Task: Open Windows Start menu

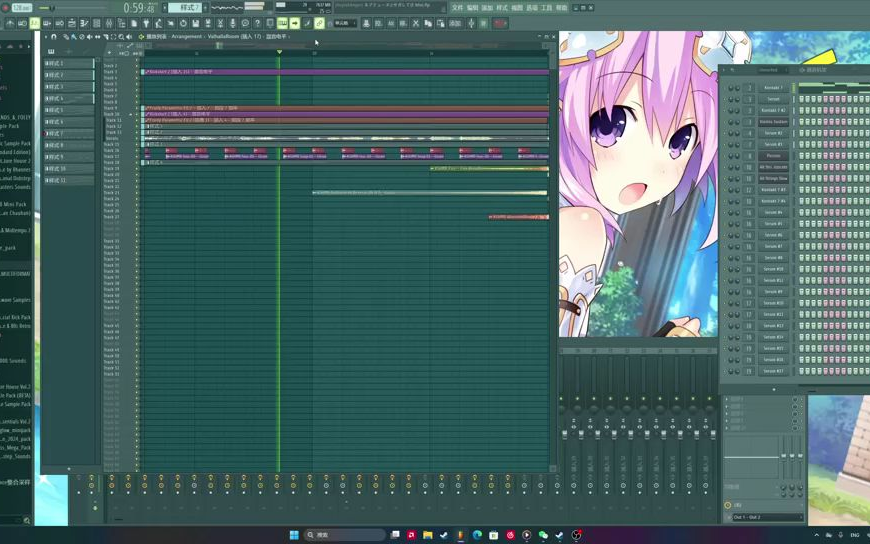Action: 294,535
